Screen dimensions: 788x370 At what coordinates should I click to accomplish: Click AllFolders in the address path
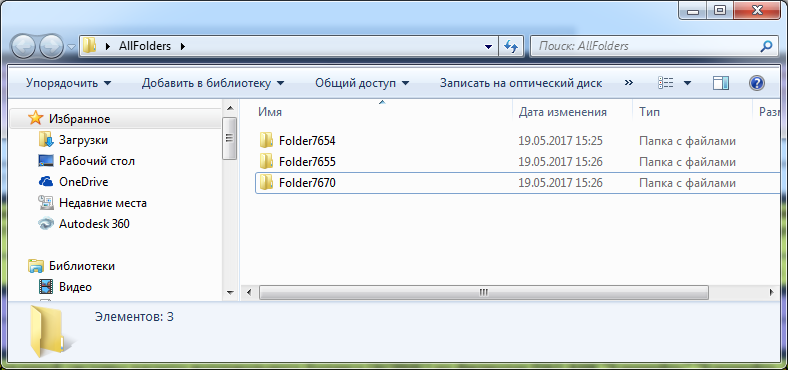click(x=145, y=46)
